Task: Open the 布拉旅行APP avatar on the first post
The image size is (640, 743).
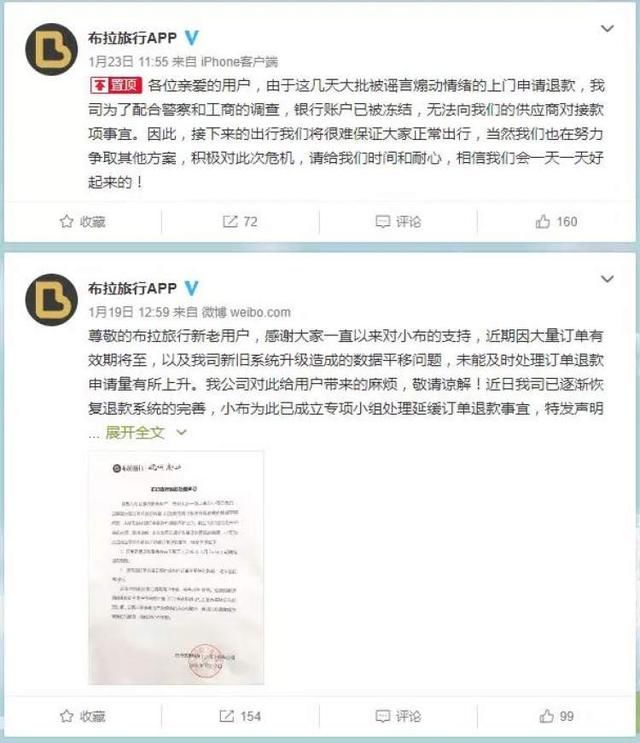Action: (51, 49)
